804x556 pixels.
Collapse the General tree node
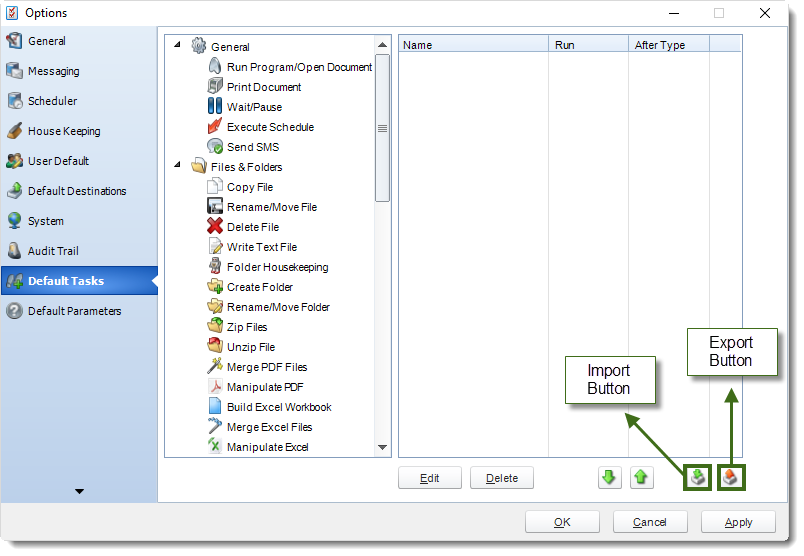177,44
